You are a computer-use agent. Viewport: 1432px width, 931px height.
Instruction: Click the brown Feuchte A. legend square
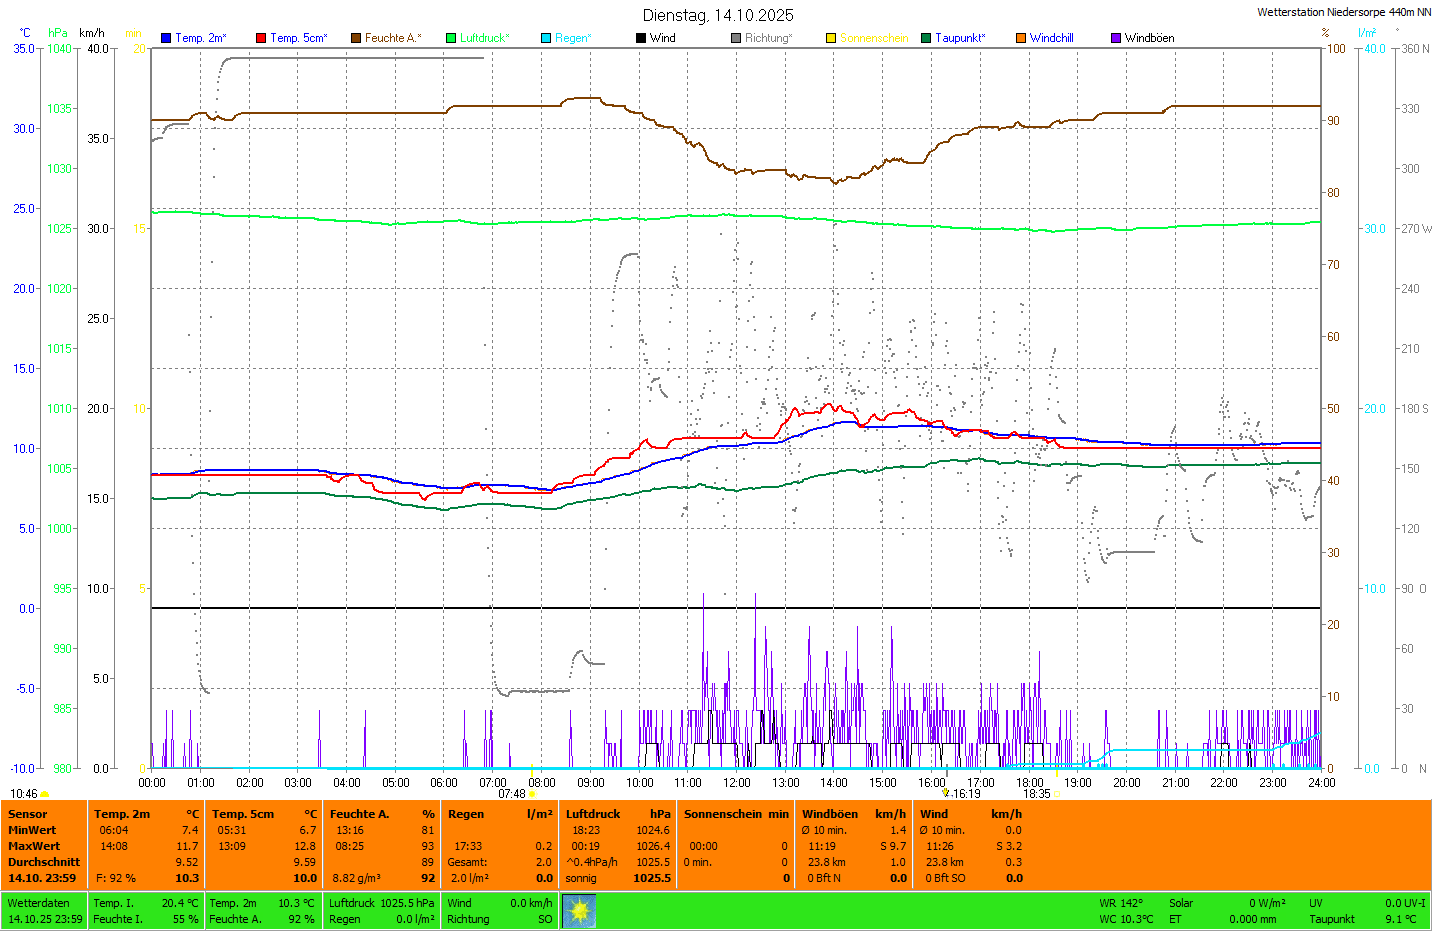[356, 38]
